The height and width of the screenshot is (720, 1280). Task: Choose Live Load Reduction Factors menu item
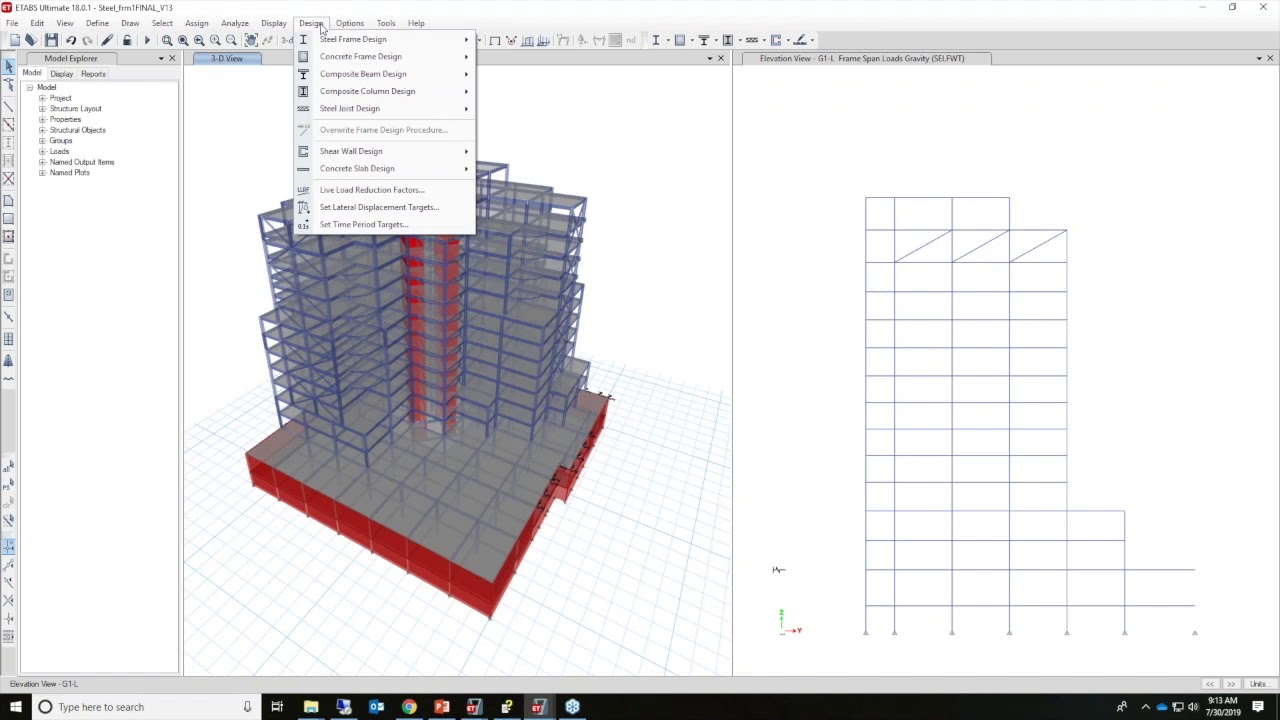tap(384, 190)
